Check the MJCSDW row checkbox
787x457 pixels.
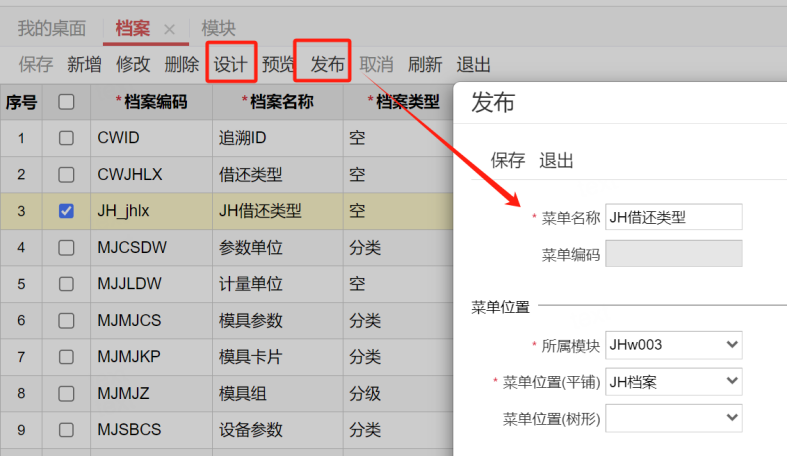coord(66,247)
